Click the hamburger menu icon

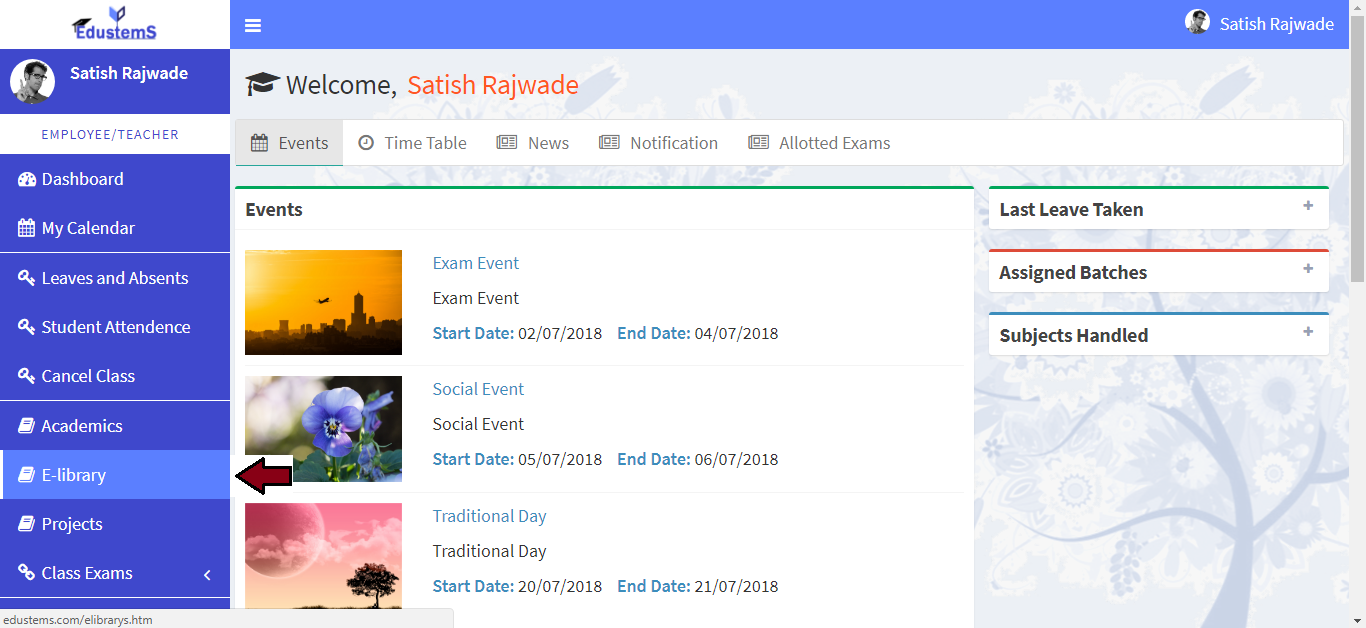coord(253,25)
